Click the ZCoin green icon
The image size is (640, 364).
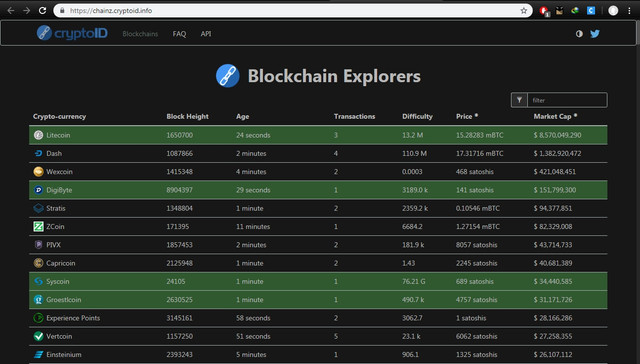coord(38,226)
